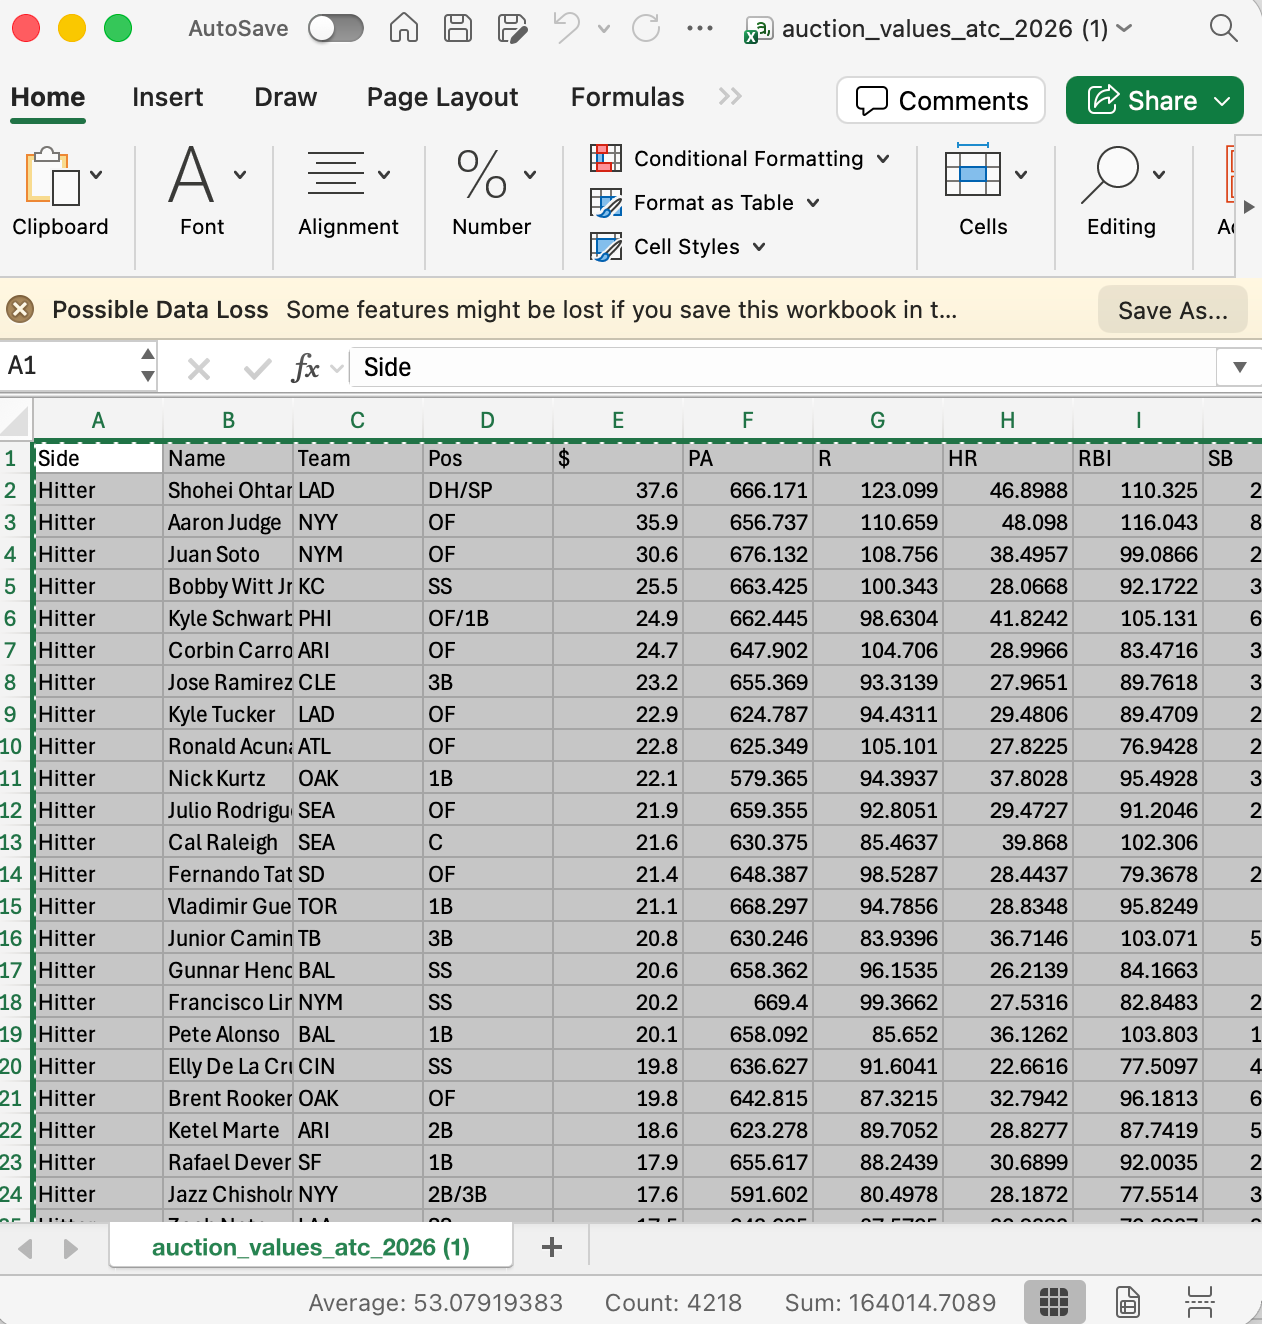Select column A header
The image size is (1262, 1324).
tap(98, 421)
